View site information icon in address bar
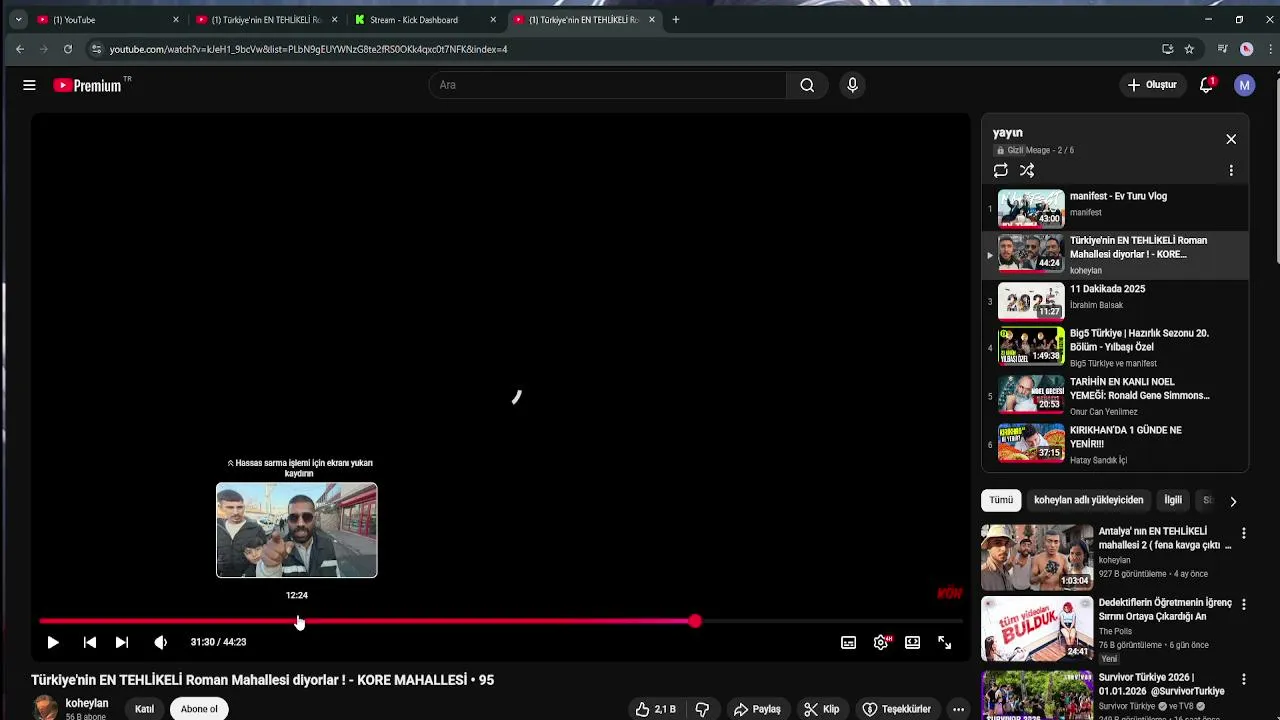 coord(96,49)
